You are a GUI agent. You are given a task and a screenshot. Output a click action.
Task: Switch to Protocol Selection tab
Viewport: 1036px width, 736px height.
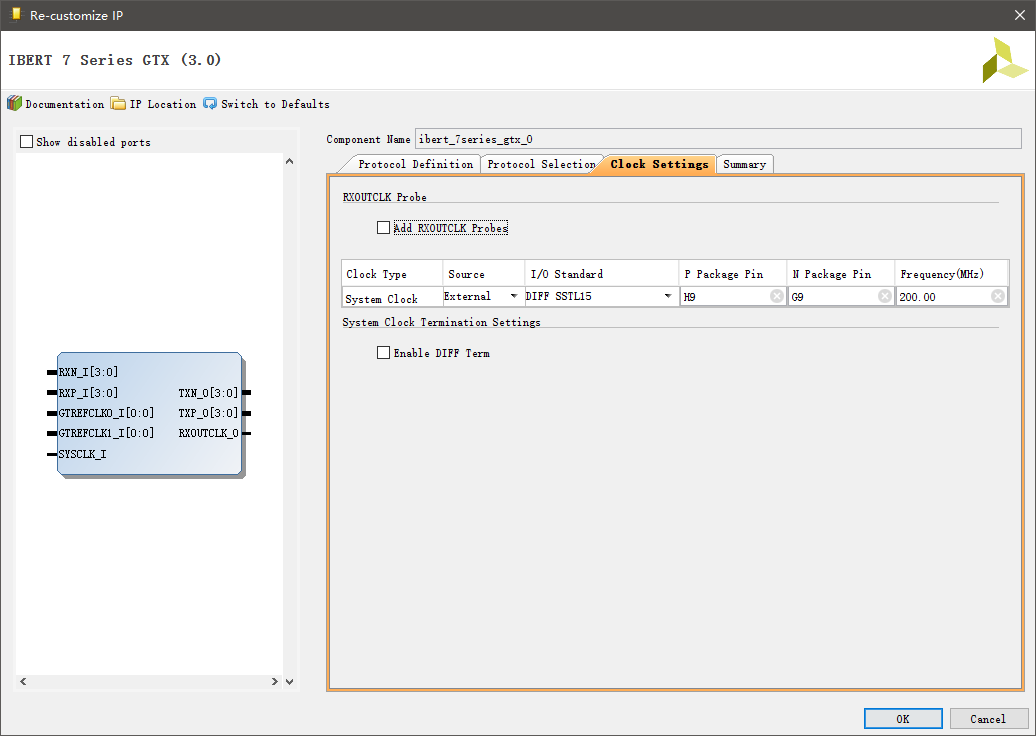[x=541, y=164]
